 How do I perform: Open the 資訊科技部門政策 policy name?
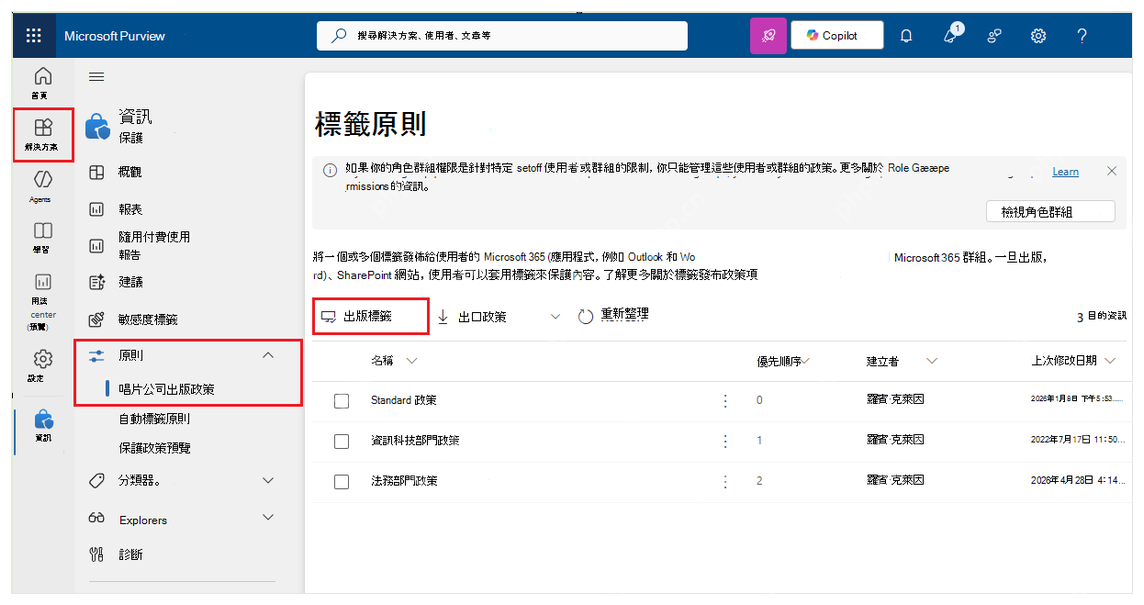(415, 441)
